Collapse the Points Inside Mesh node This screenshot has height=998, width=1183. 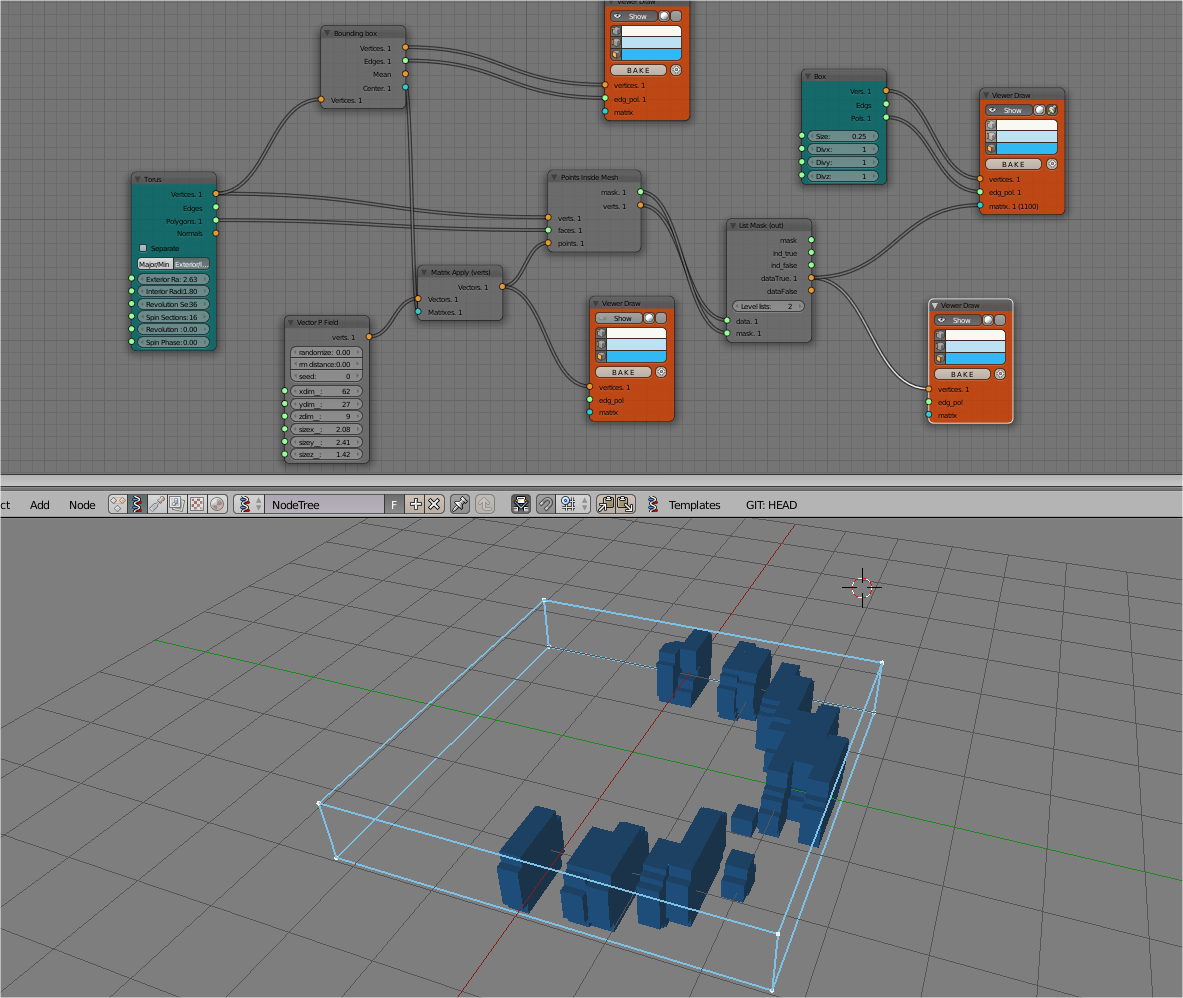coord(554,177)
